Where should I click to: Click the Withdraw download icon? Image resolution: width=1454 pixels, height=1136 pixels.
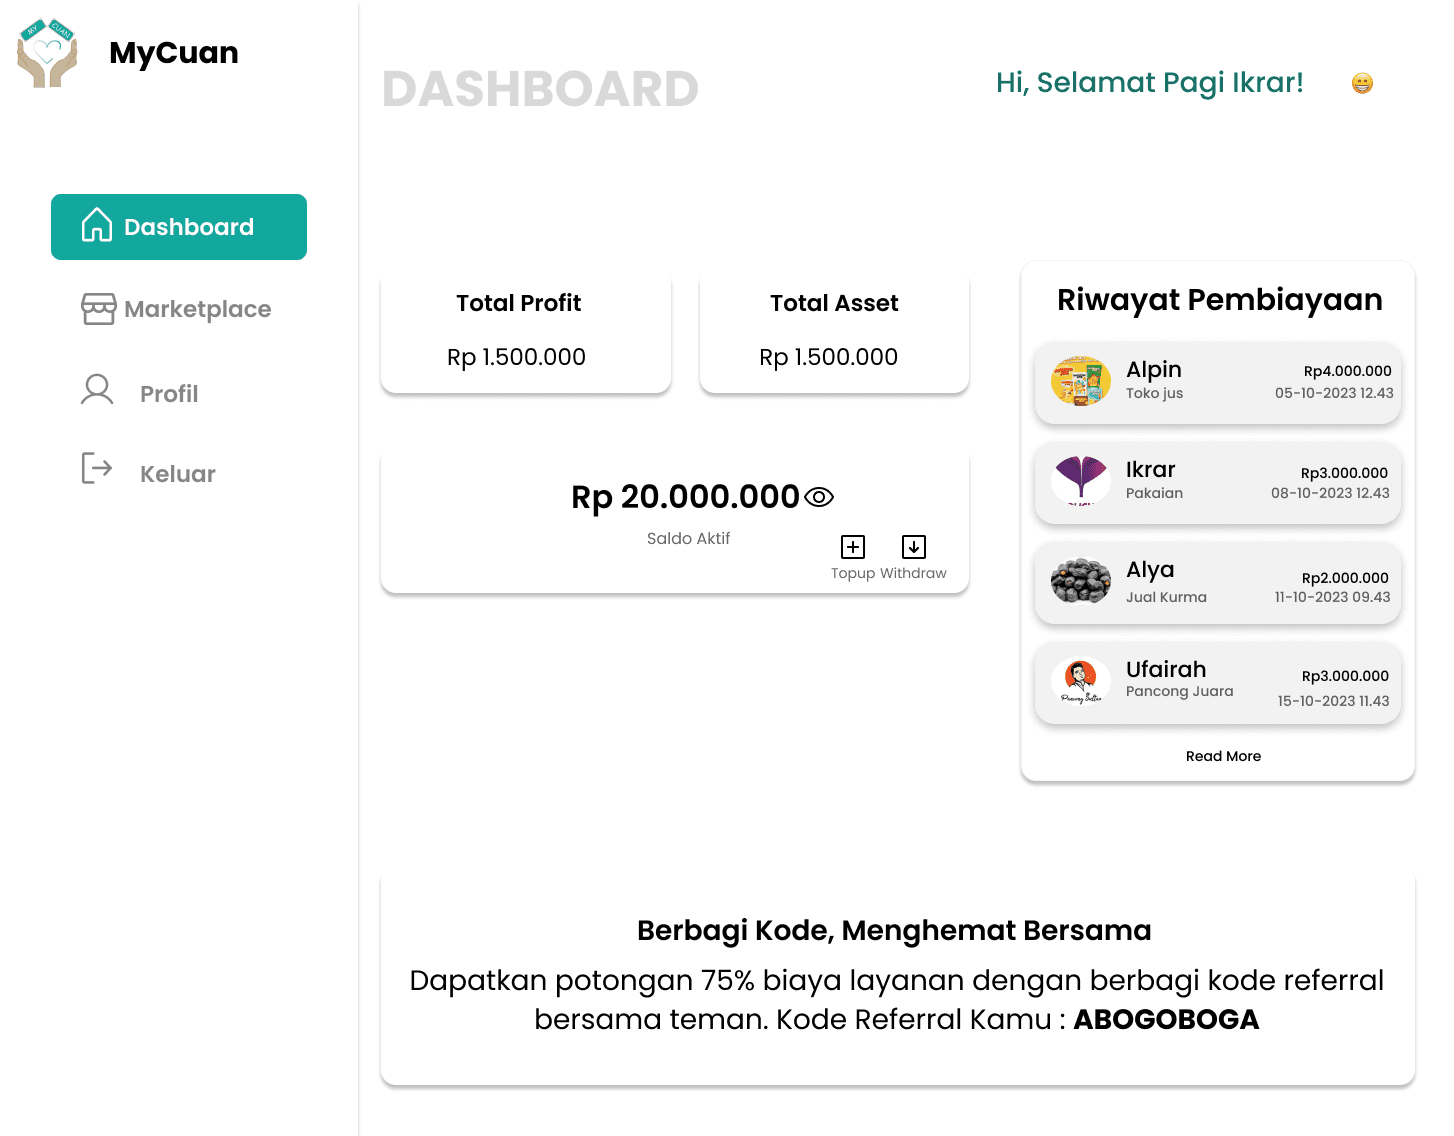(914, 547)
